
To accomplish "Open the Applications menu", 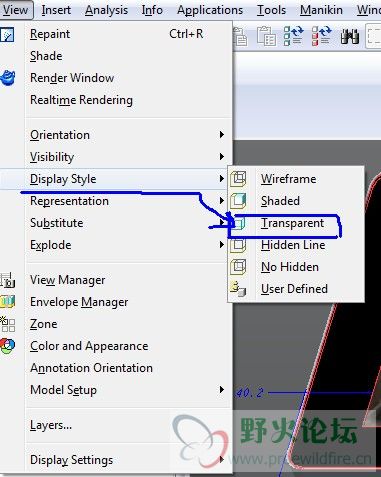I will click(210, 10).
